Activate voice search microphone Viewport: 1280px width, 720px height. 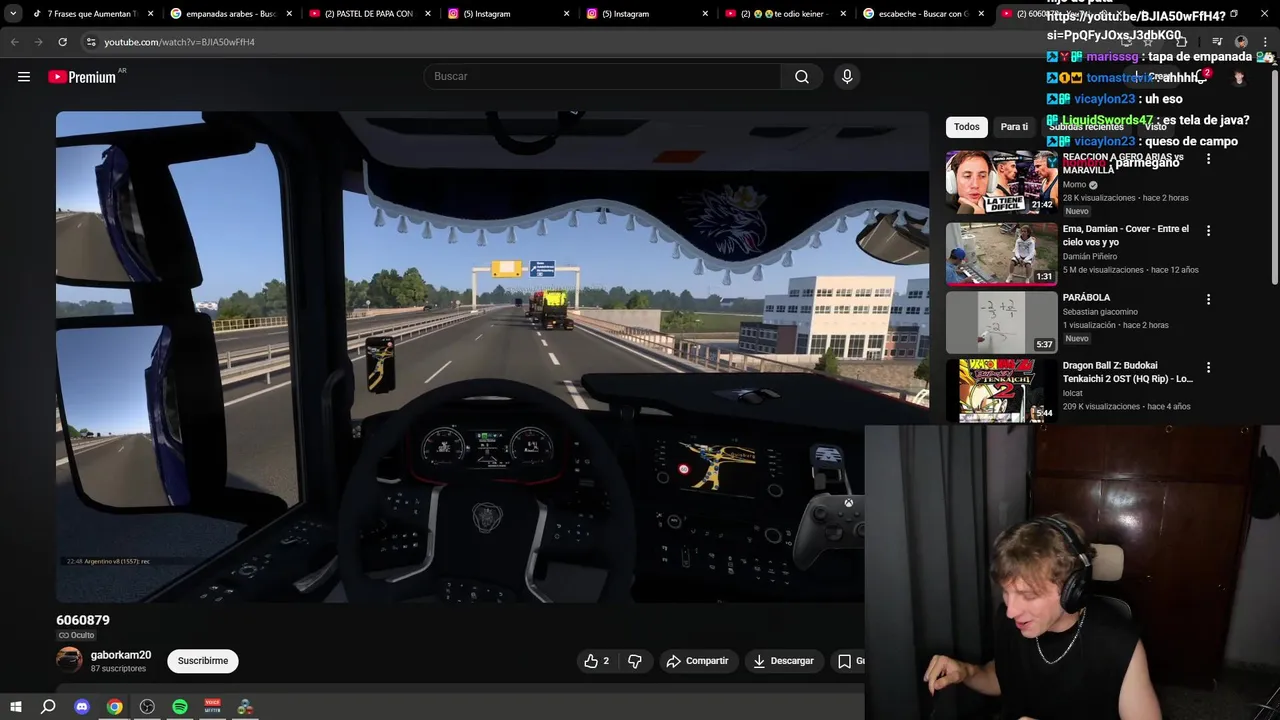click(x=847, y=77)
